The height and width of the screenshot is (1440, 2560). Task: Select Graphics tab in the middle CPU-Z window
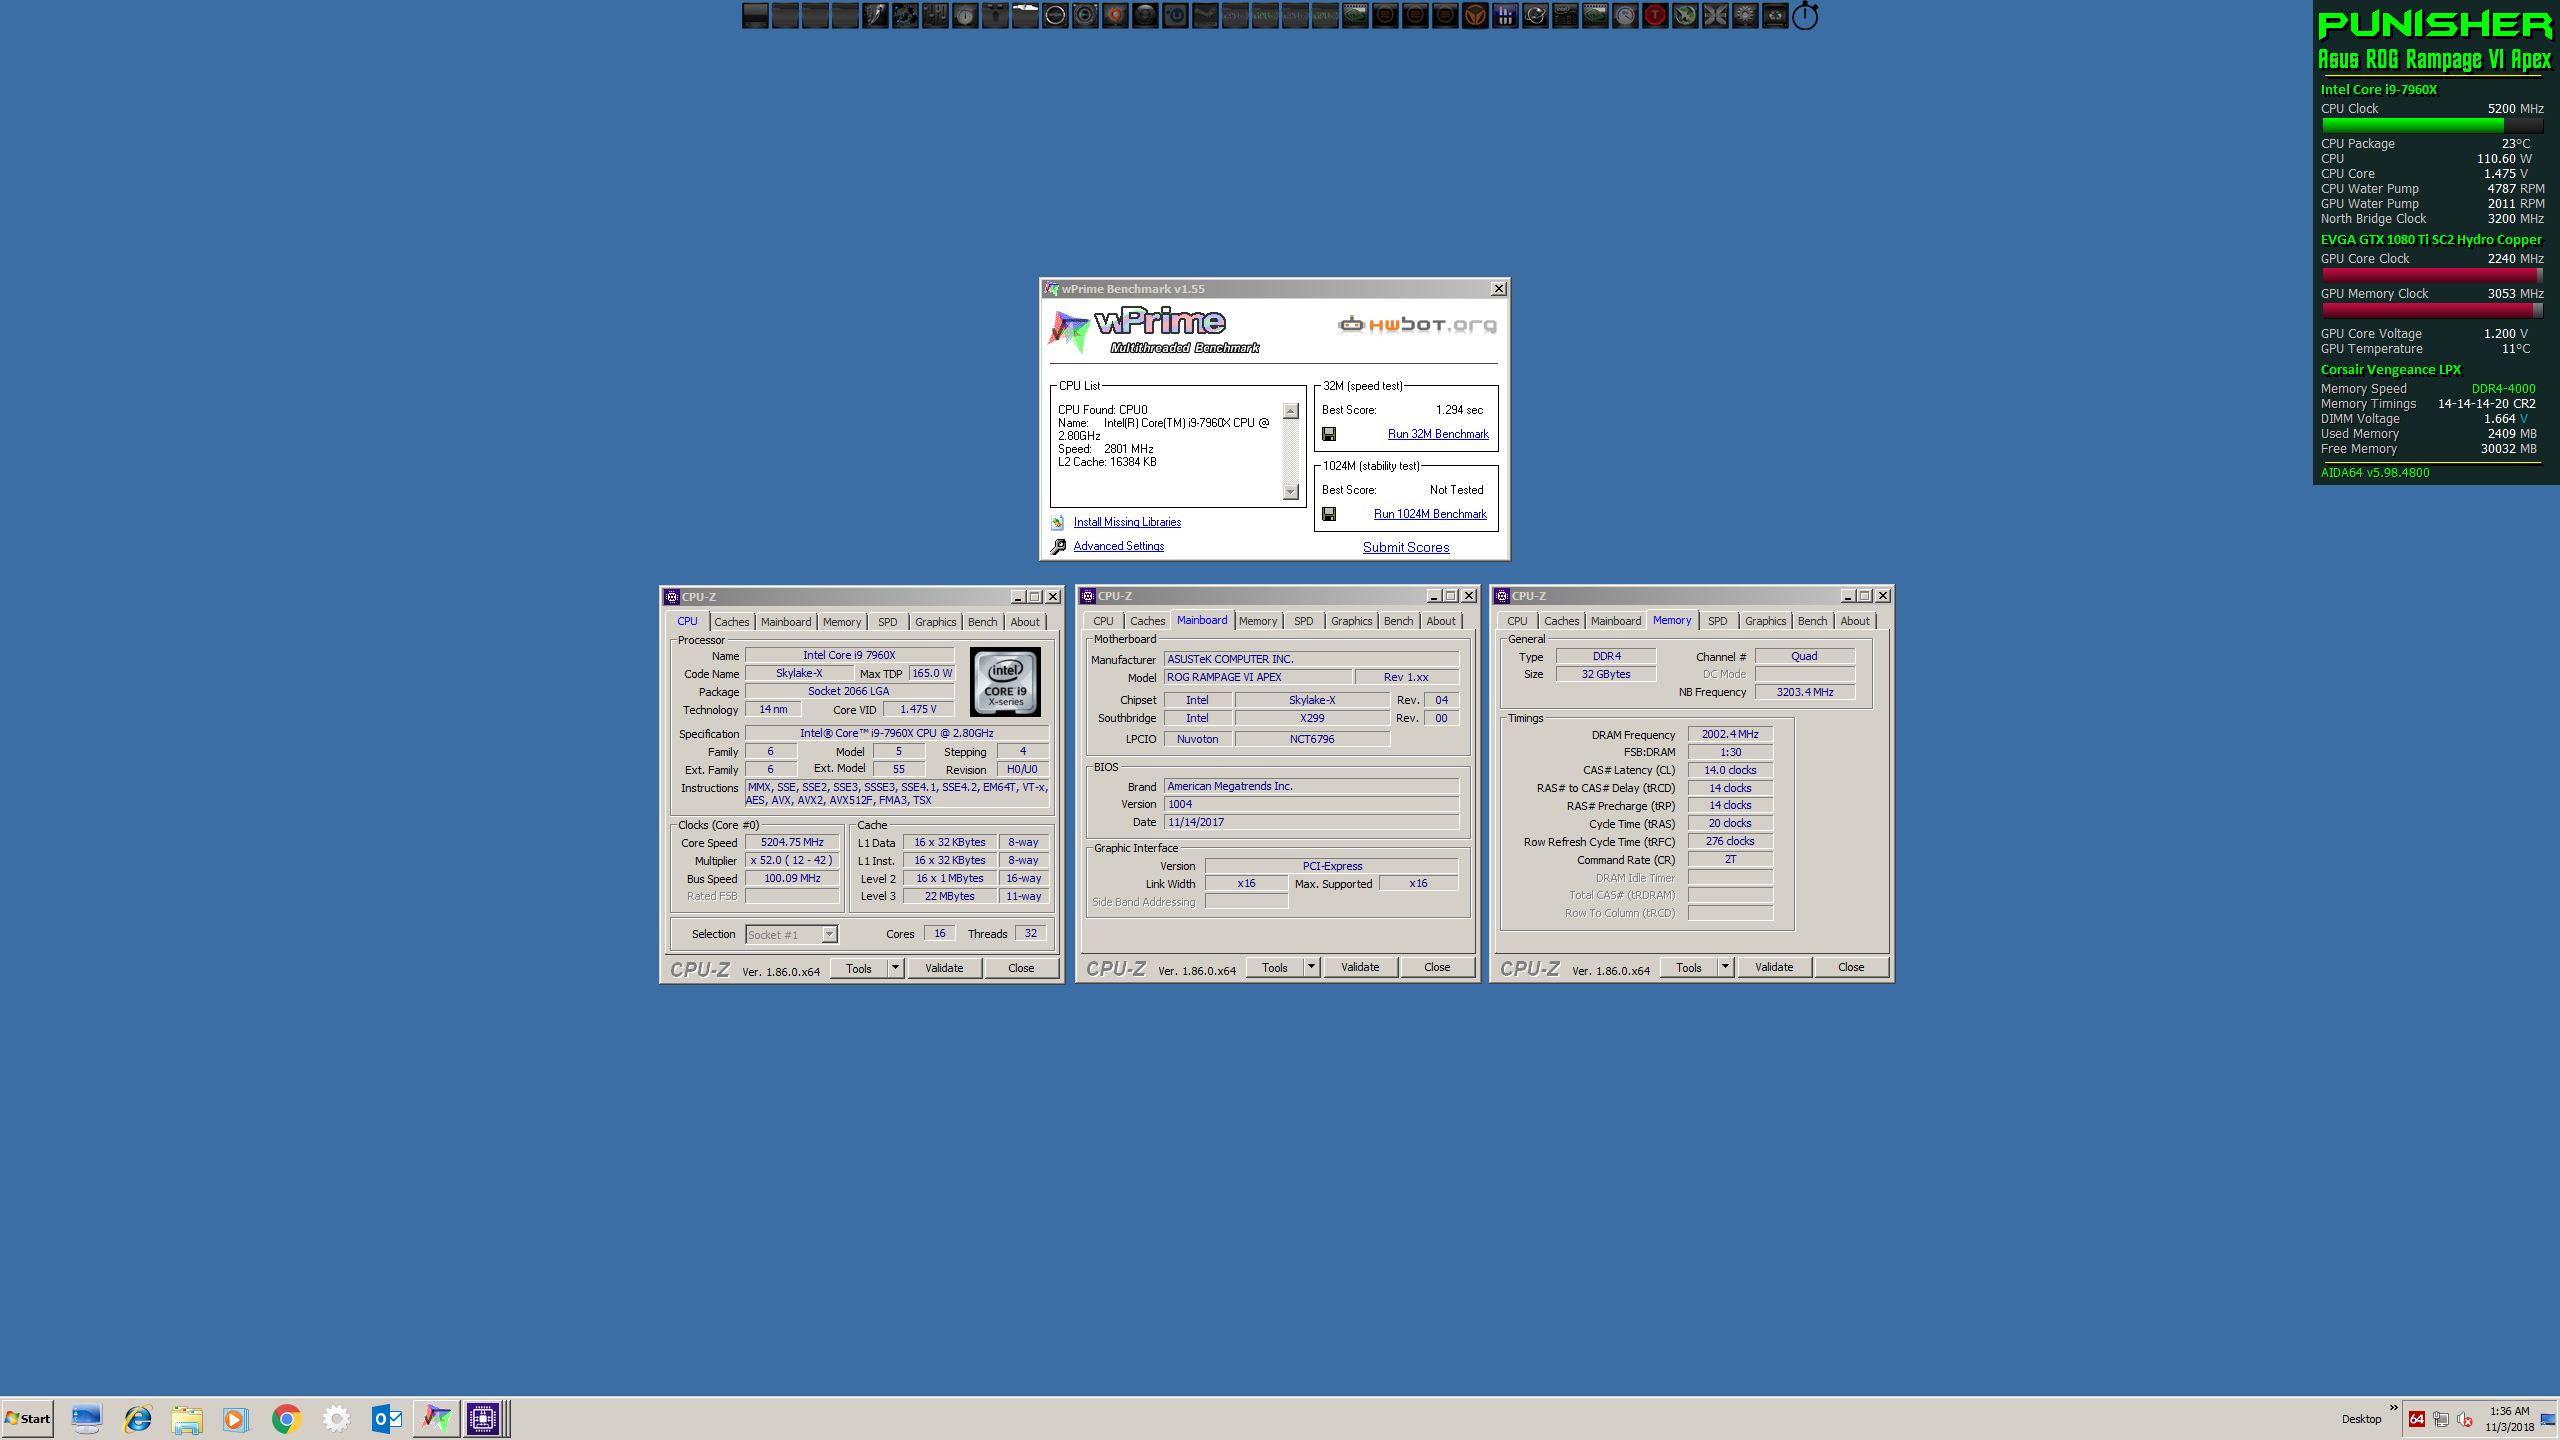click(x=1351, y=621)
